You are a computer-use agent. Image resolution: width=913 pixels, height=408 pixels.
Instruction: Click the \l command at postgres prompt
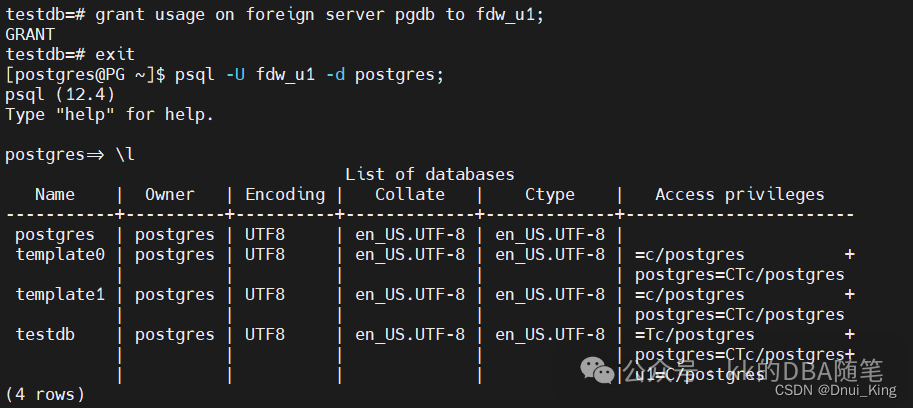(120, 154)
